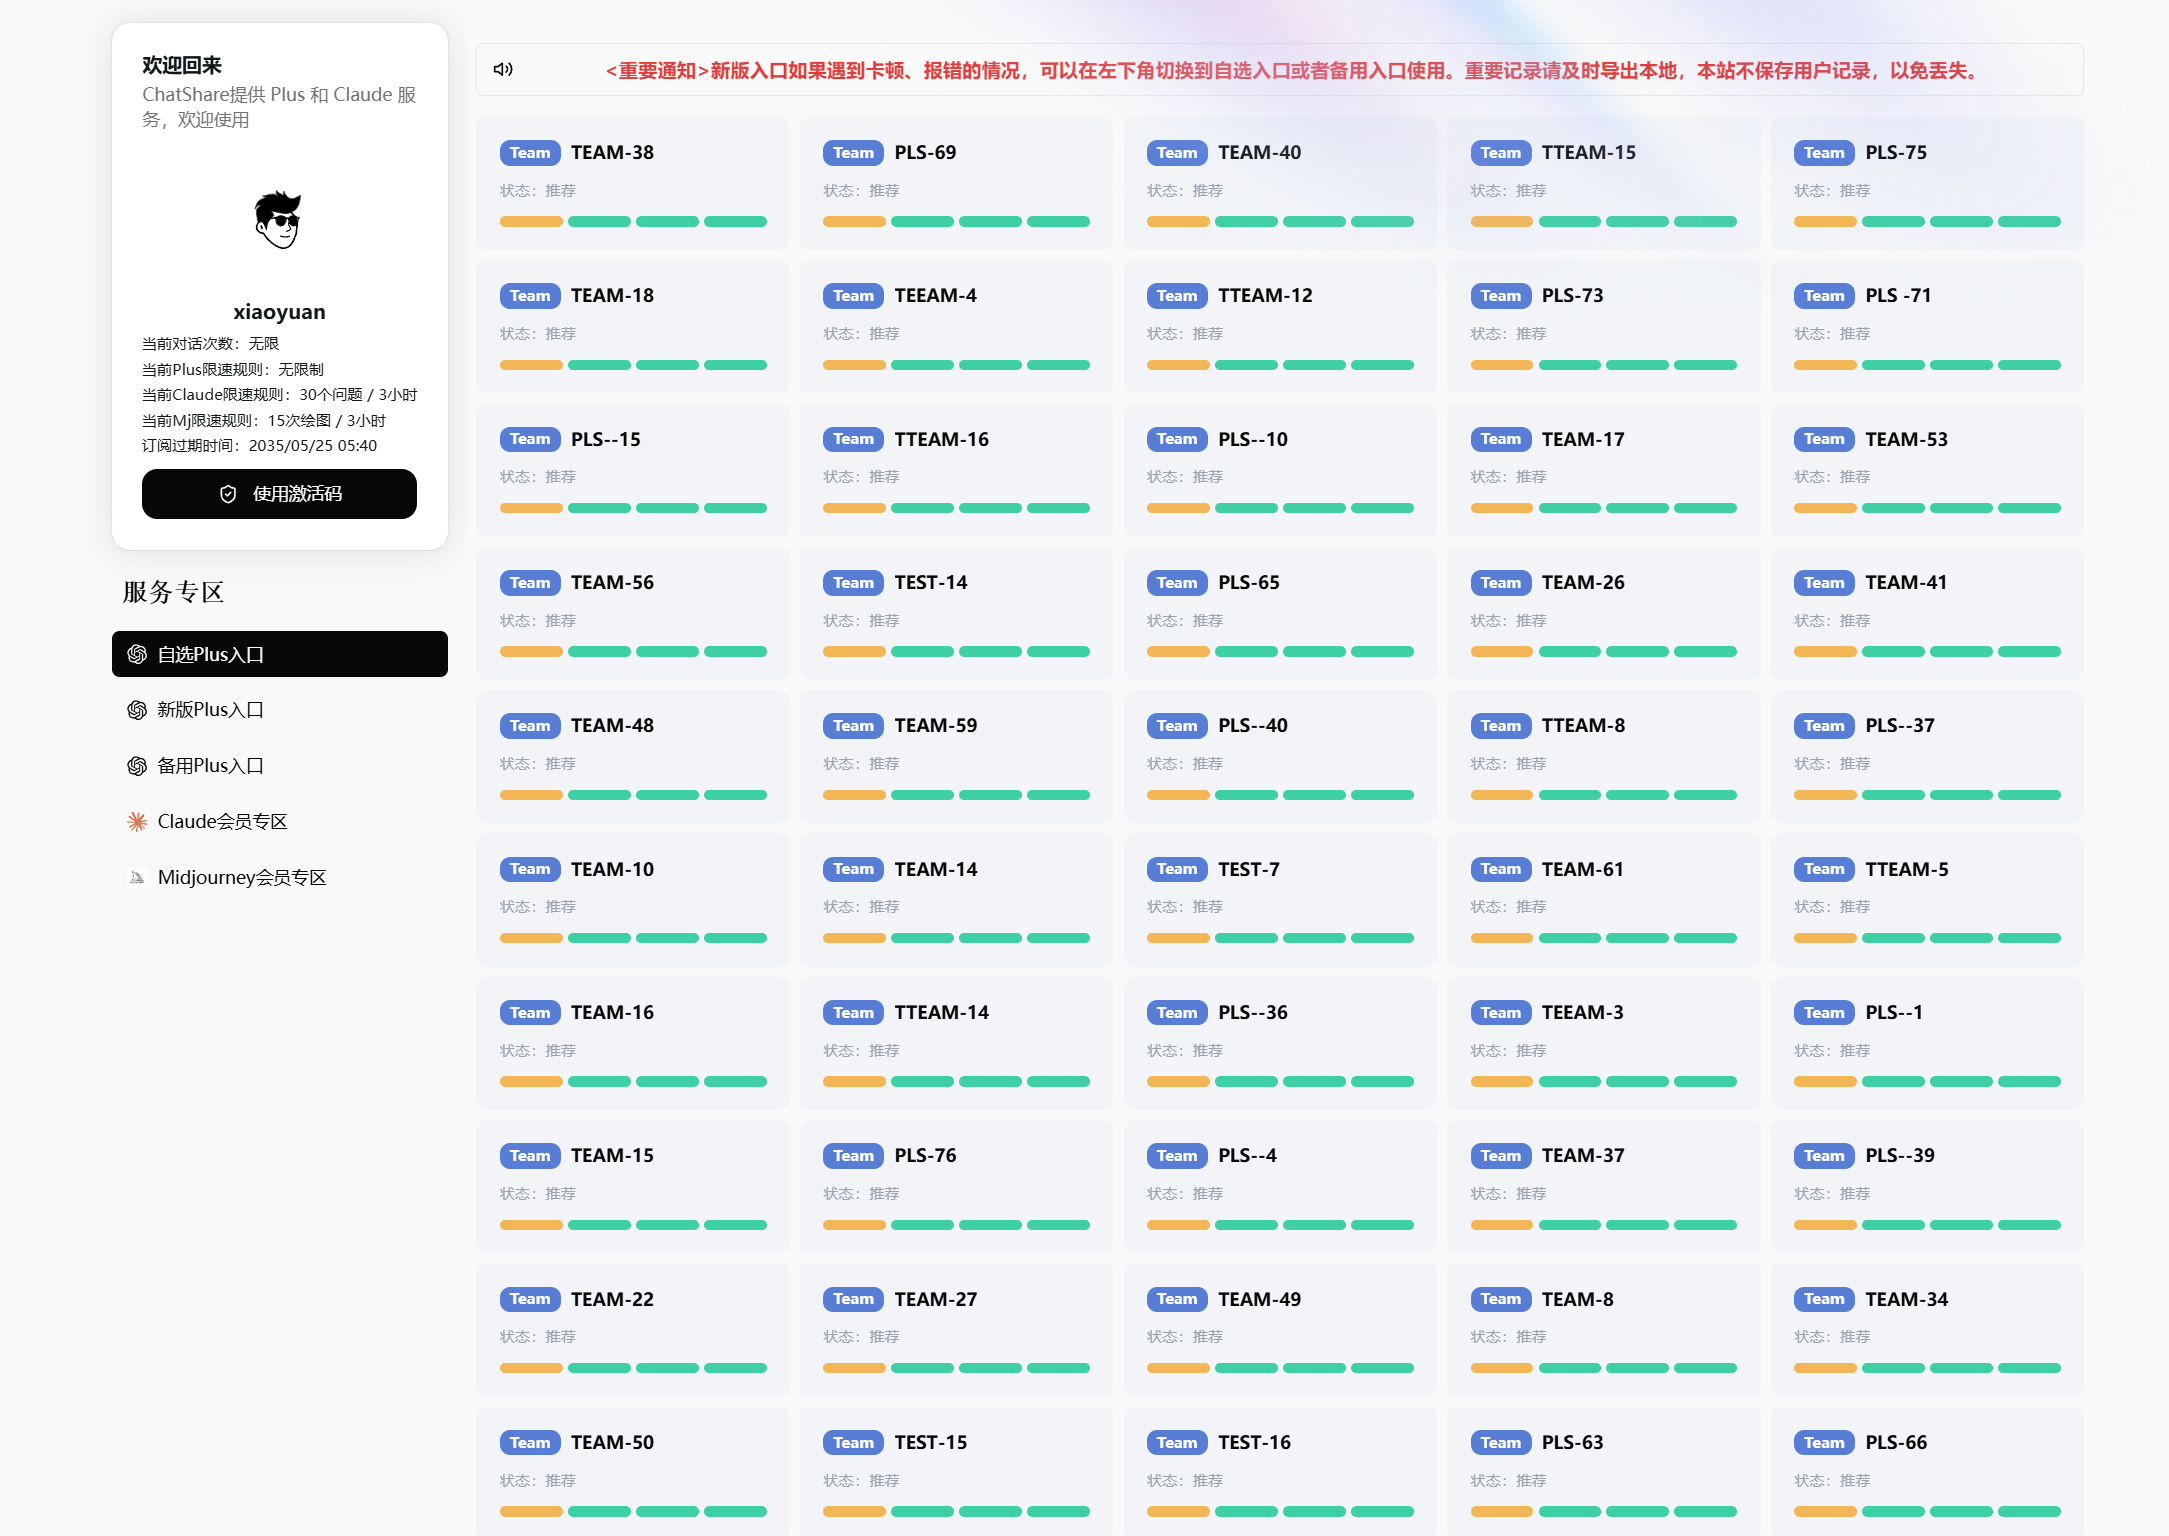Click the Team badge on PLS-69

tap(852, 153)
